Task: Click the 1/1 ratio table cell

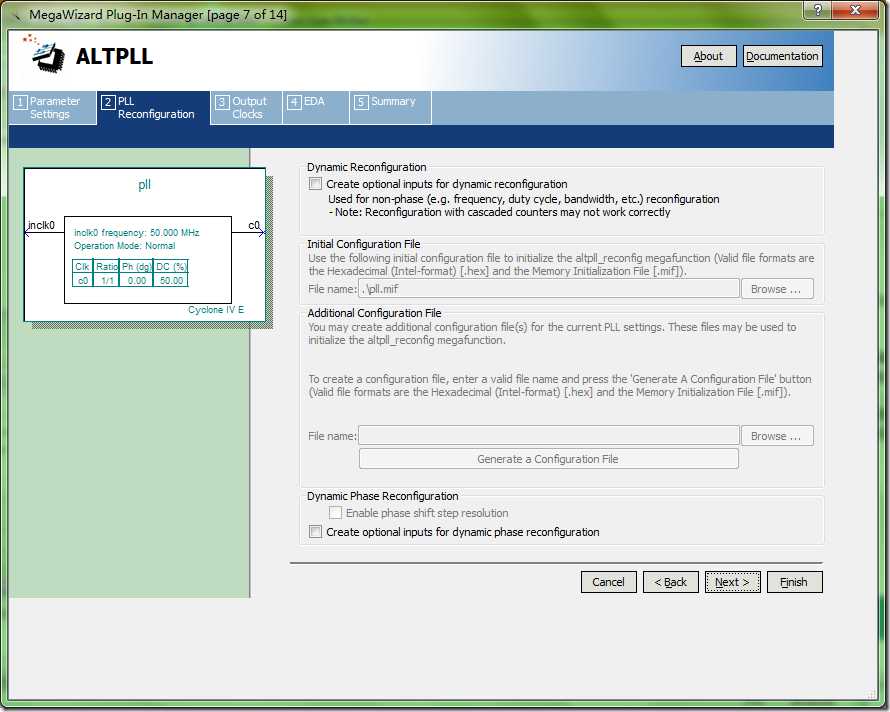Action: coord(107,280)
